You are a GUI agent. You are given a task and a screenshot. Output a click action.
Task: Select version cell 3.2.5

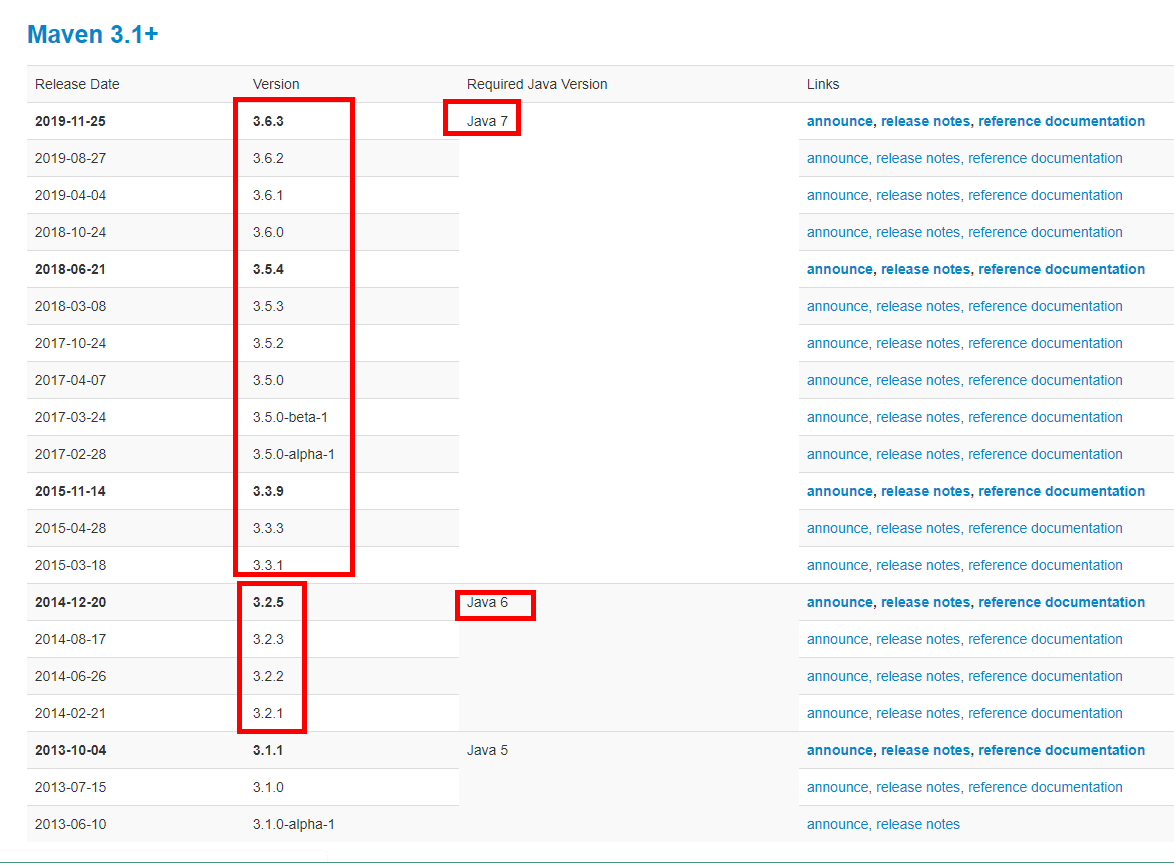[x=268, y=603]
